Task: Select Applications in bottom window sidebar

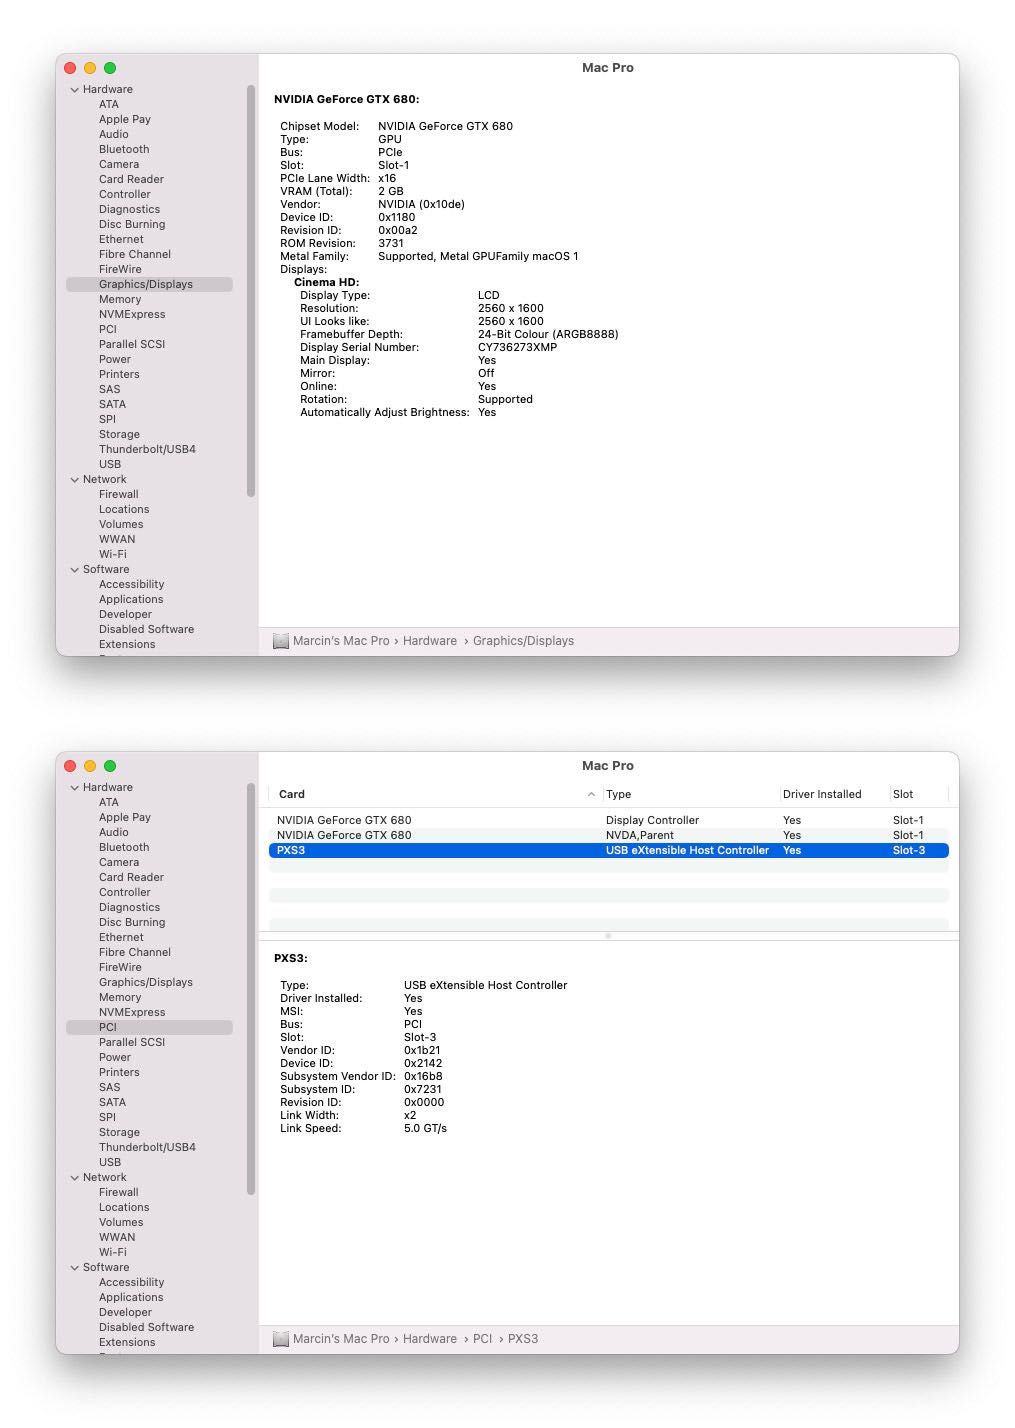Action: (x=131, y=1297)
